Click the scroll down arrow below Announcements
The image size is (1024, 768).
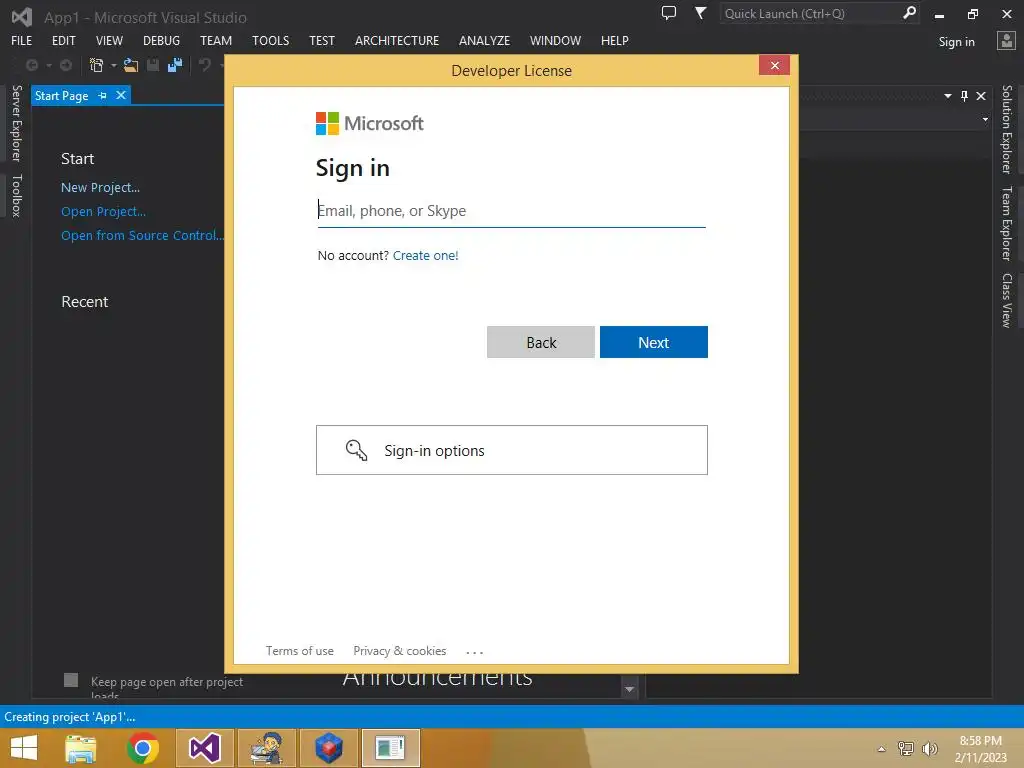[630, 689]
